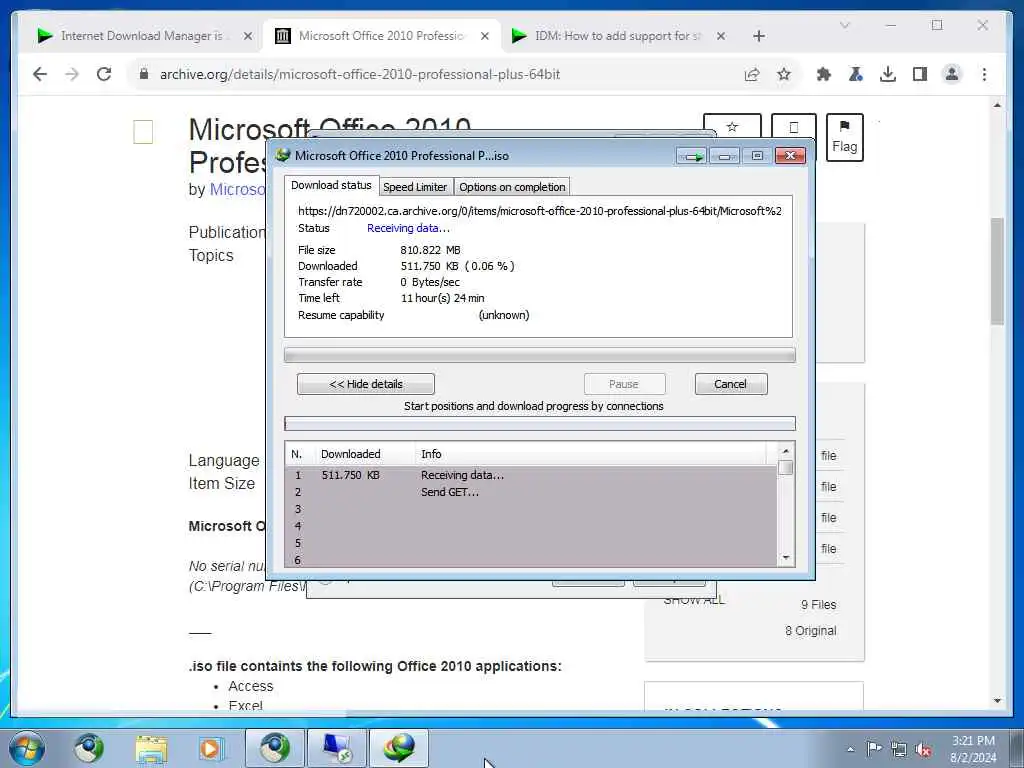Close the Microsoft Office 2010 browser tab
1024x768 pixels.
(x=485, y=36)
